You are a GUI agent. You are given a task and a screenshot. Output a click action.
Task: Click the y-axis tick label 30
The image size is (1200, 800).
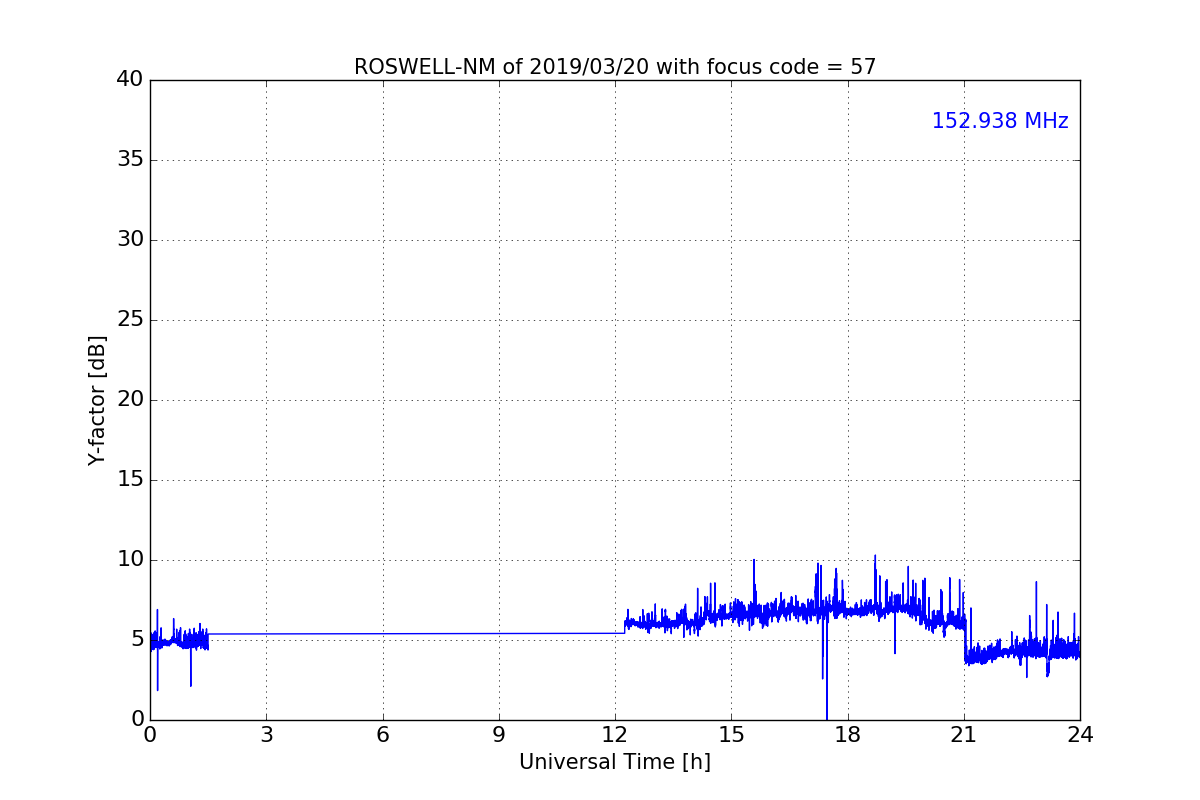[x=130, y=240]
